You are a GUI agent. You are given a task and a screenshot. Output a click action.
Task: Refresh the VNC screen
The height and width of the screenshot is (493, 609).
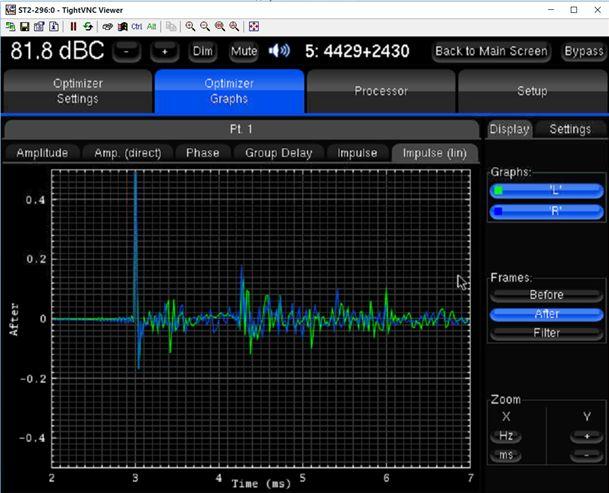88,26
